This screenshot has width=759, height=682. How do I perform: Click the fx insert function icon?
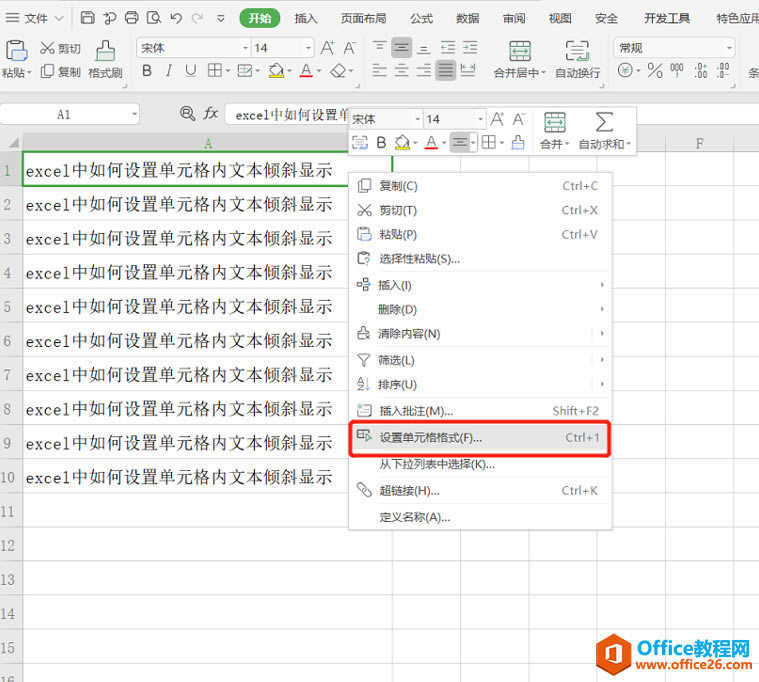click(211, 114)
